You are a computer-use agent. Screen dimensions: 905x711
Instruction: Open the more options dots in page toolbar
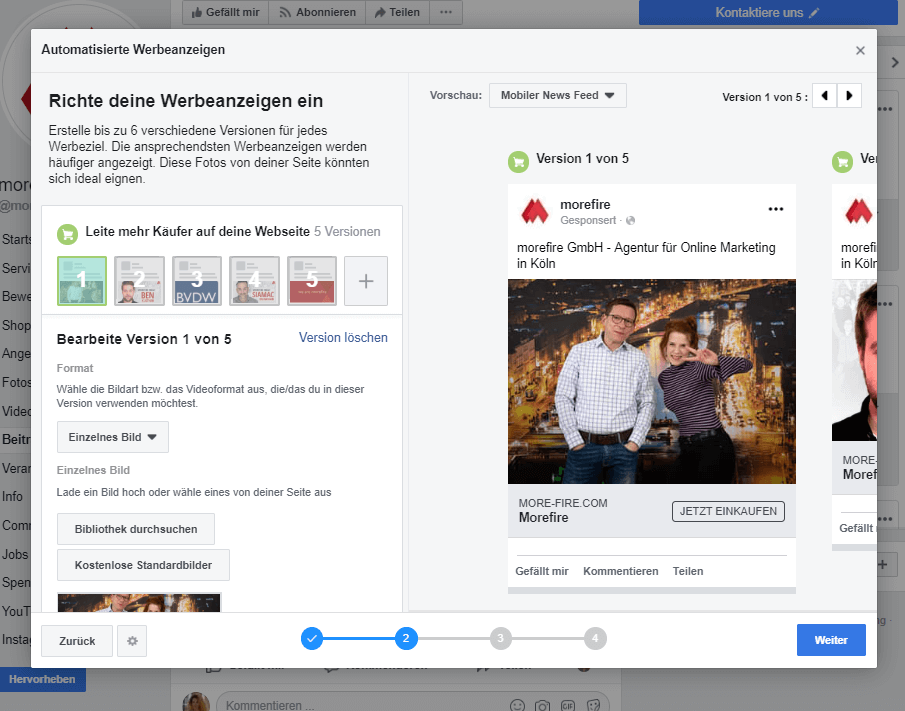click(446, 12)
